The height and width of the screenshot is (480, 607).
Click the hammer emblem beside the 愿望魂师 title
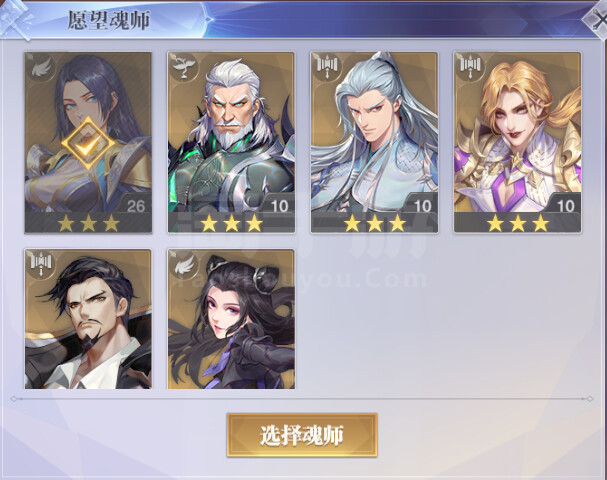point(15,17)
